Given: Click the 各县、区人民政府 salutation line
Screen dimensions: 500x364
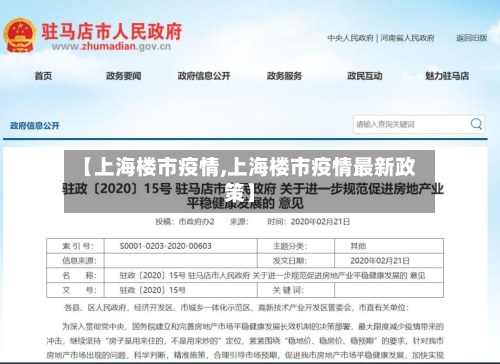Looking at the screenshot, I should click(x=236, y=307).
